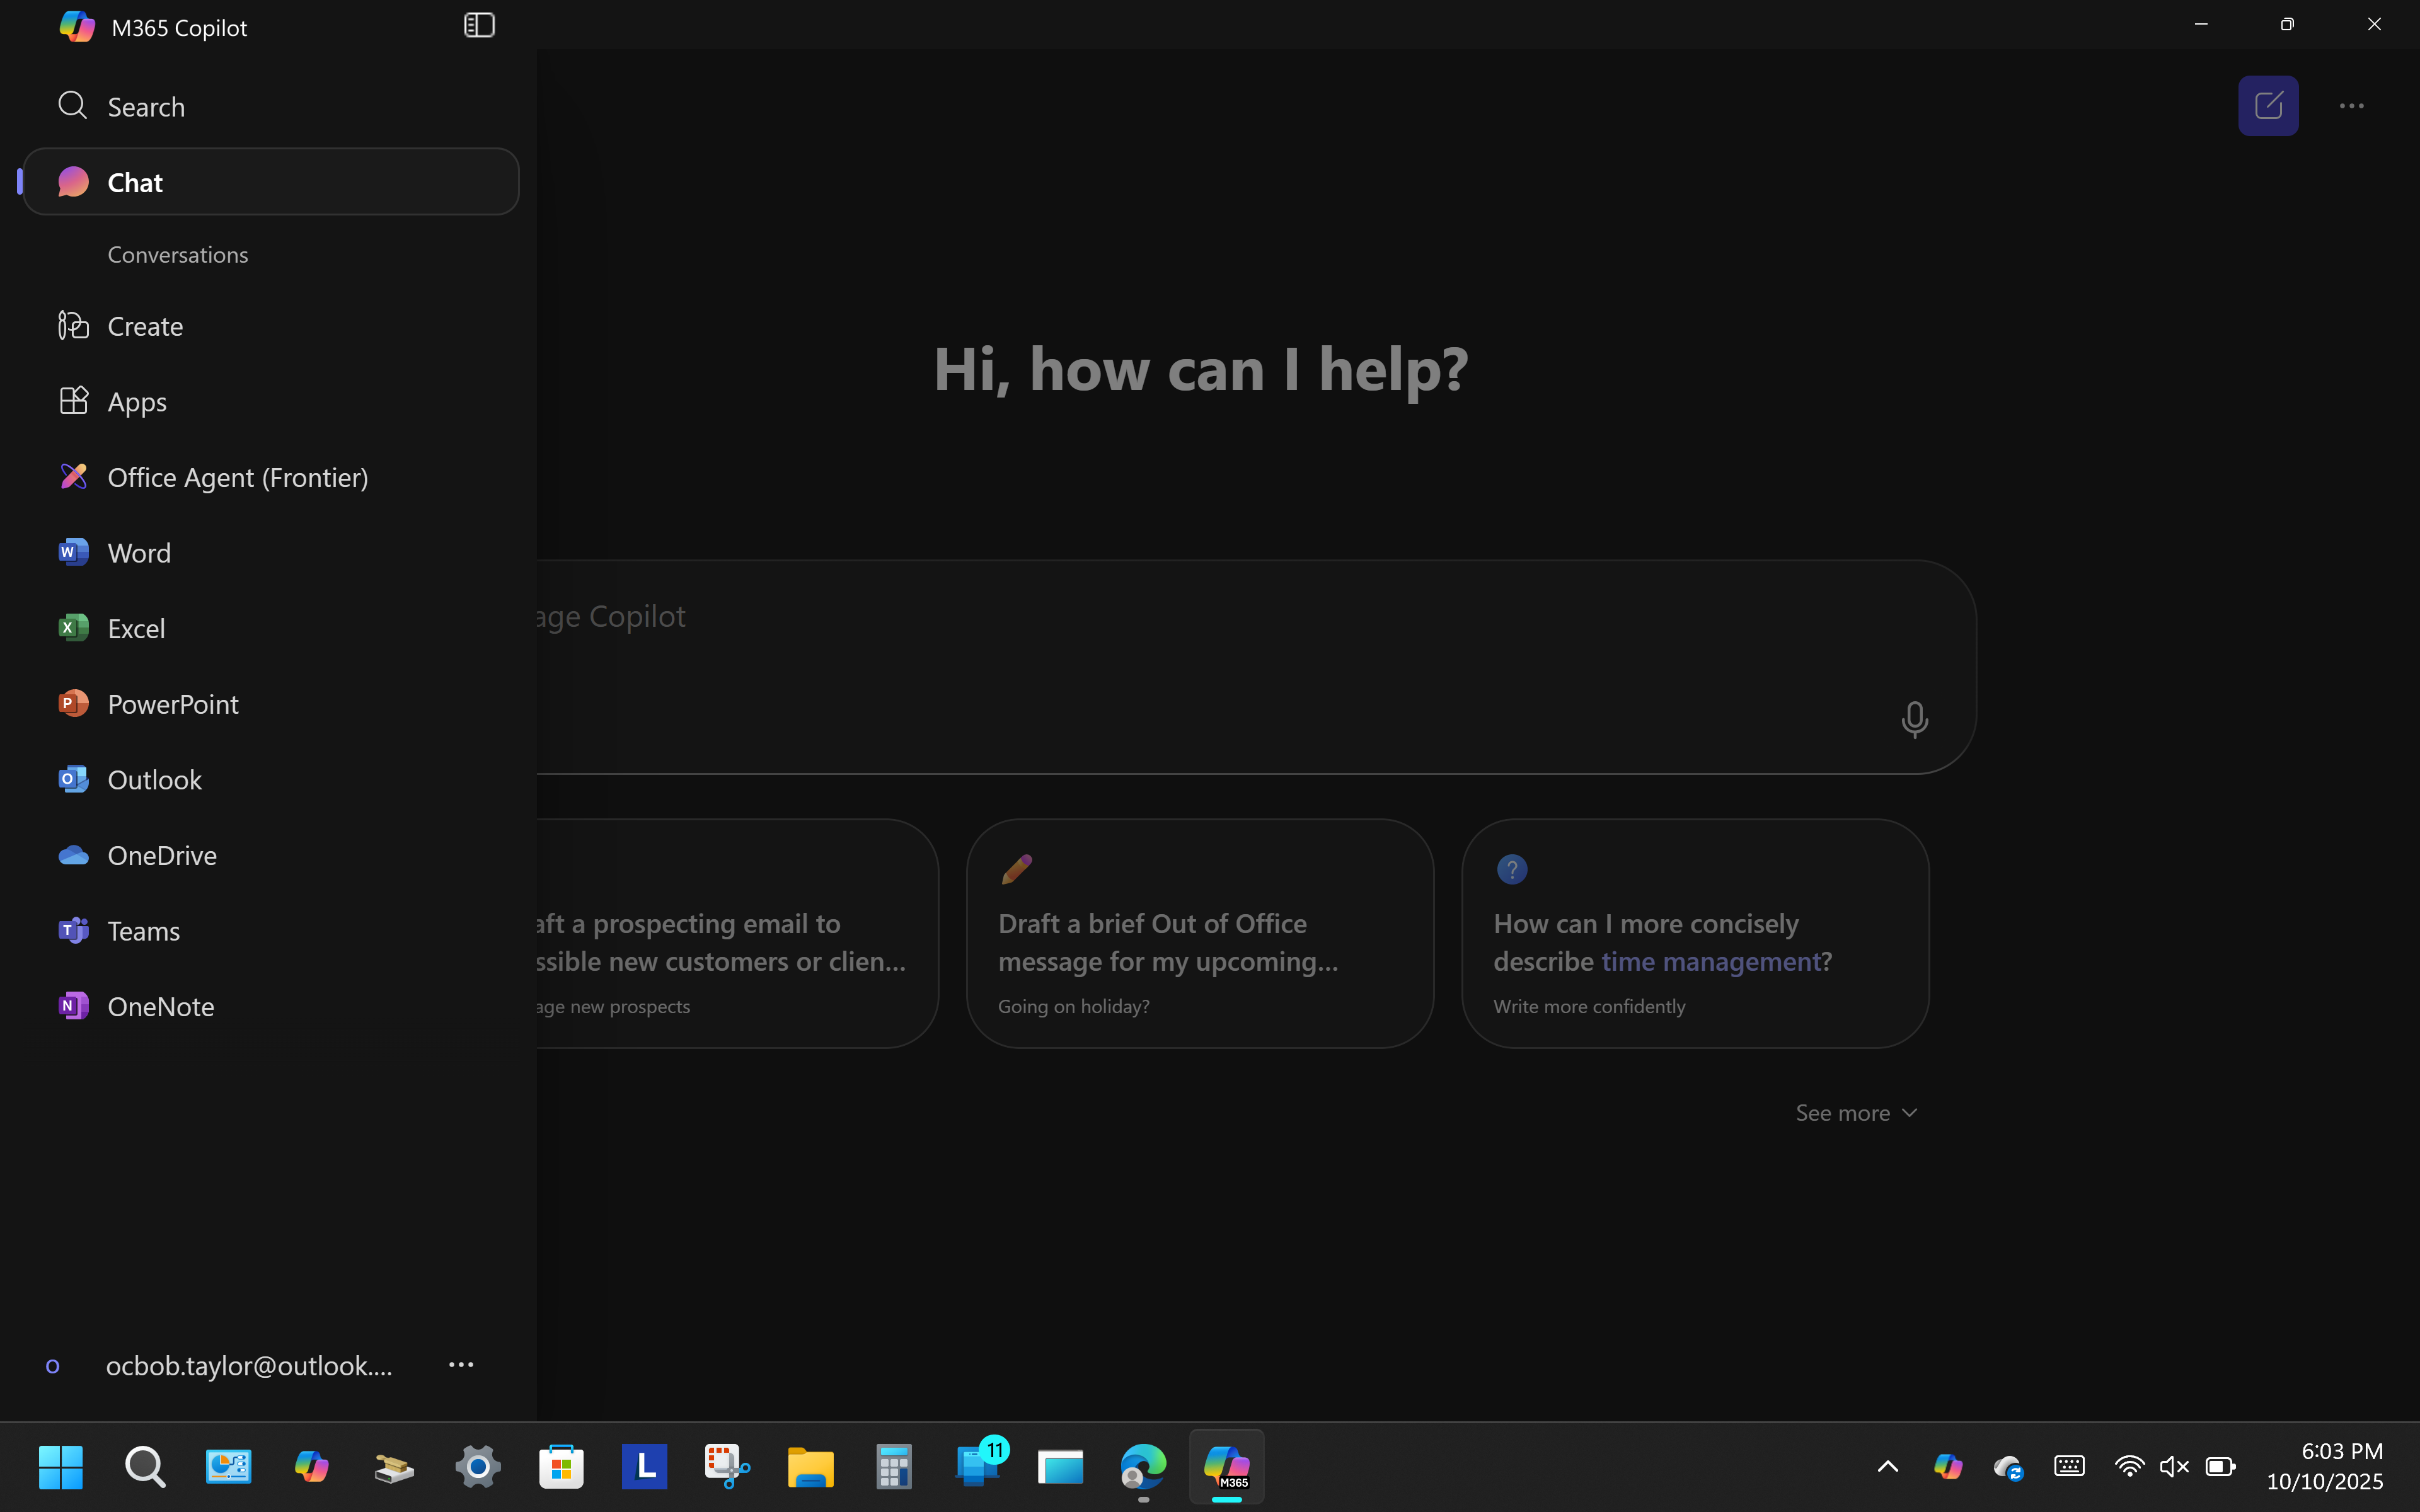Open the battery status tray icon

[x=2220, y=1467]
